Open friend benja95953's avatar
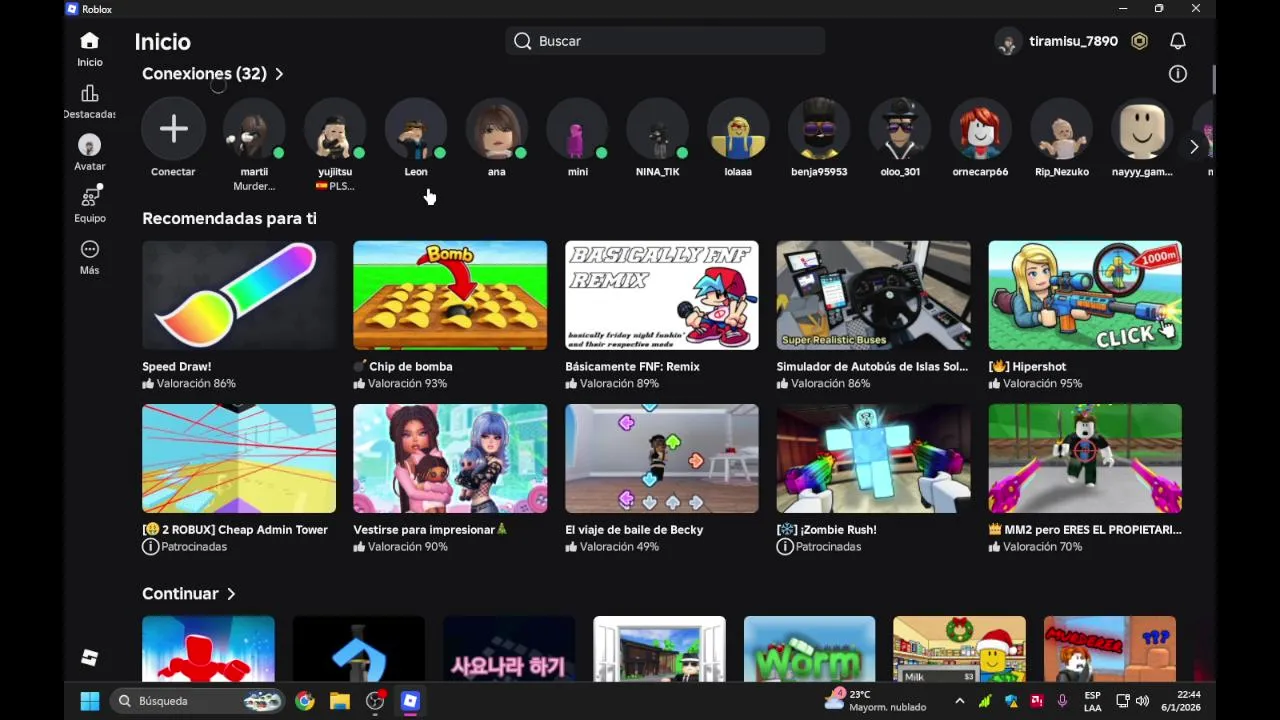 coord(819,129)
